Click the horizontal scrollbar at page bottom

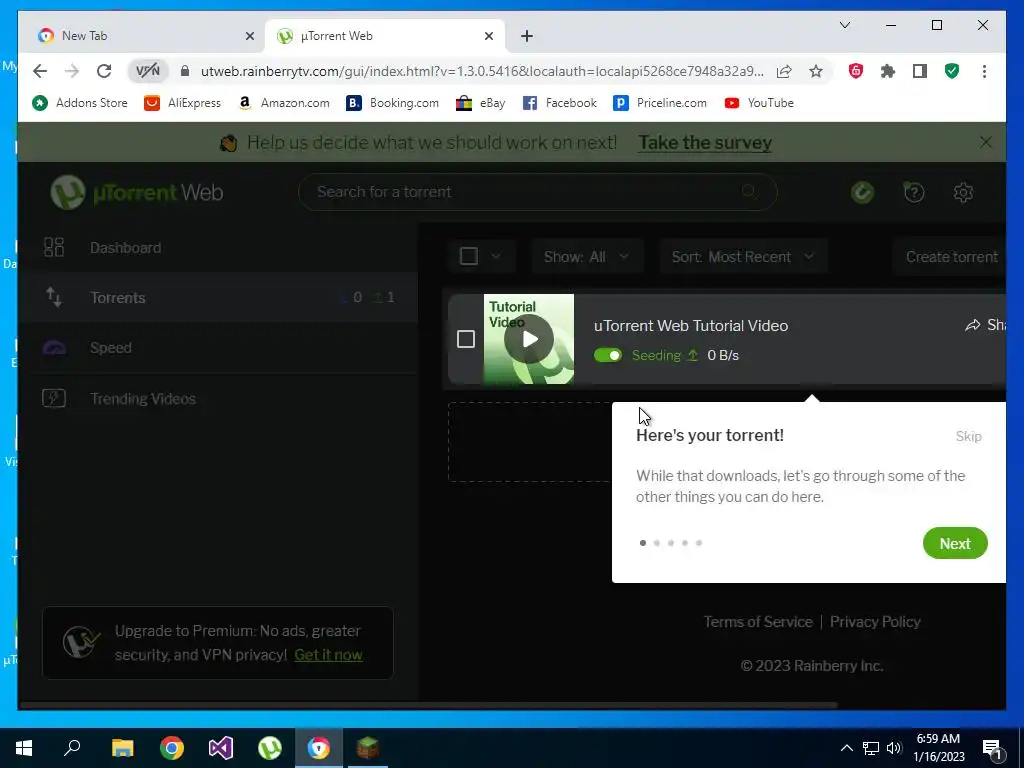[428, 705]
